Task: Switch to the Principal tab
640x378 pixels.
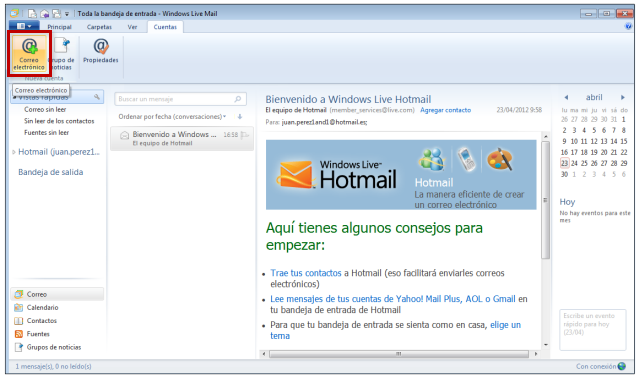Action: [59, 27]
